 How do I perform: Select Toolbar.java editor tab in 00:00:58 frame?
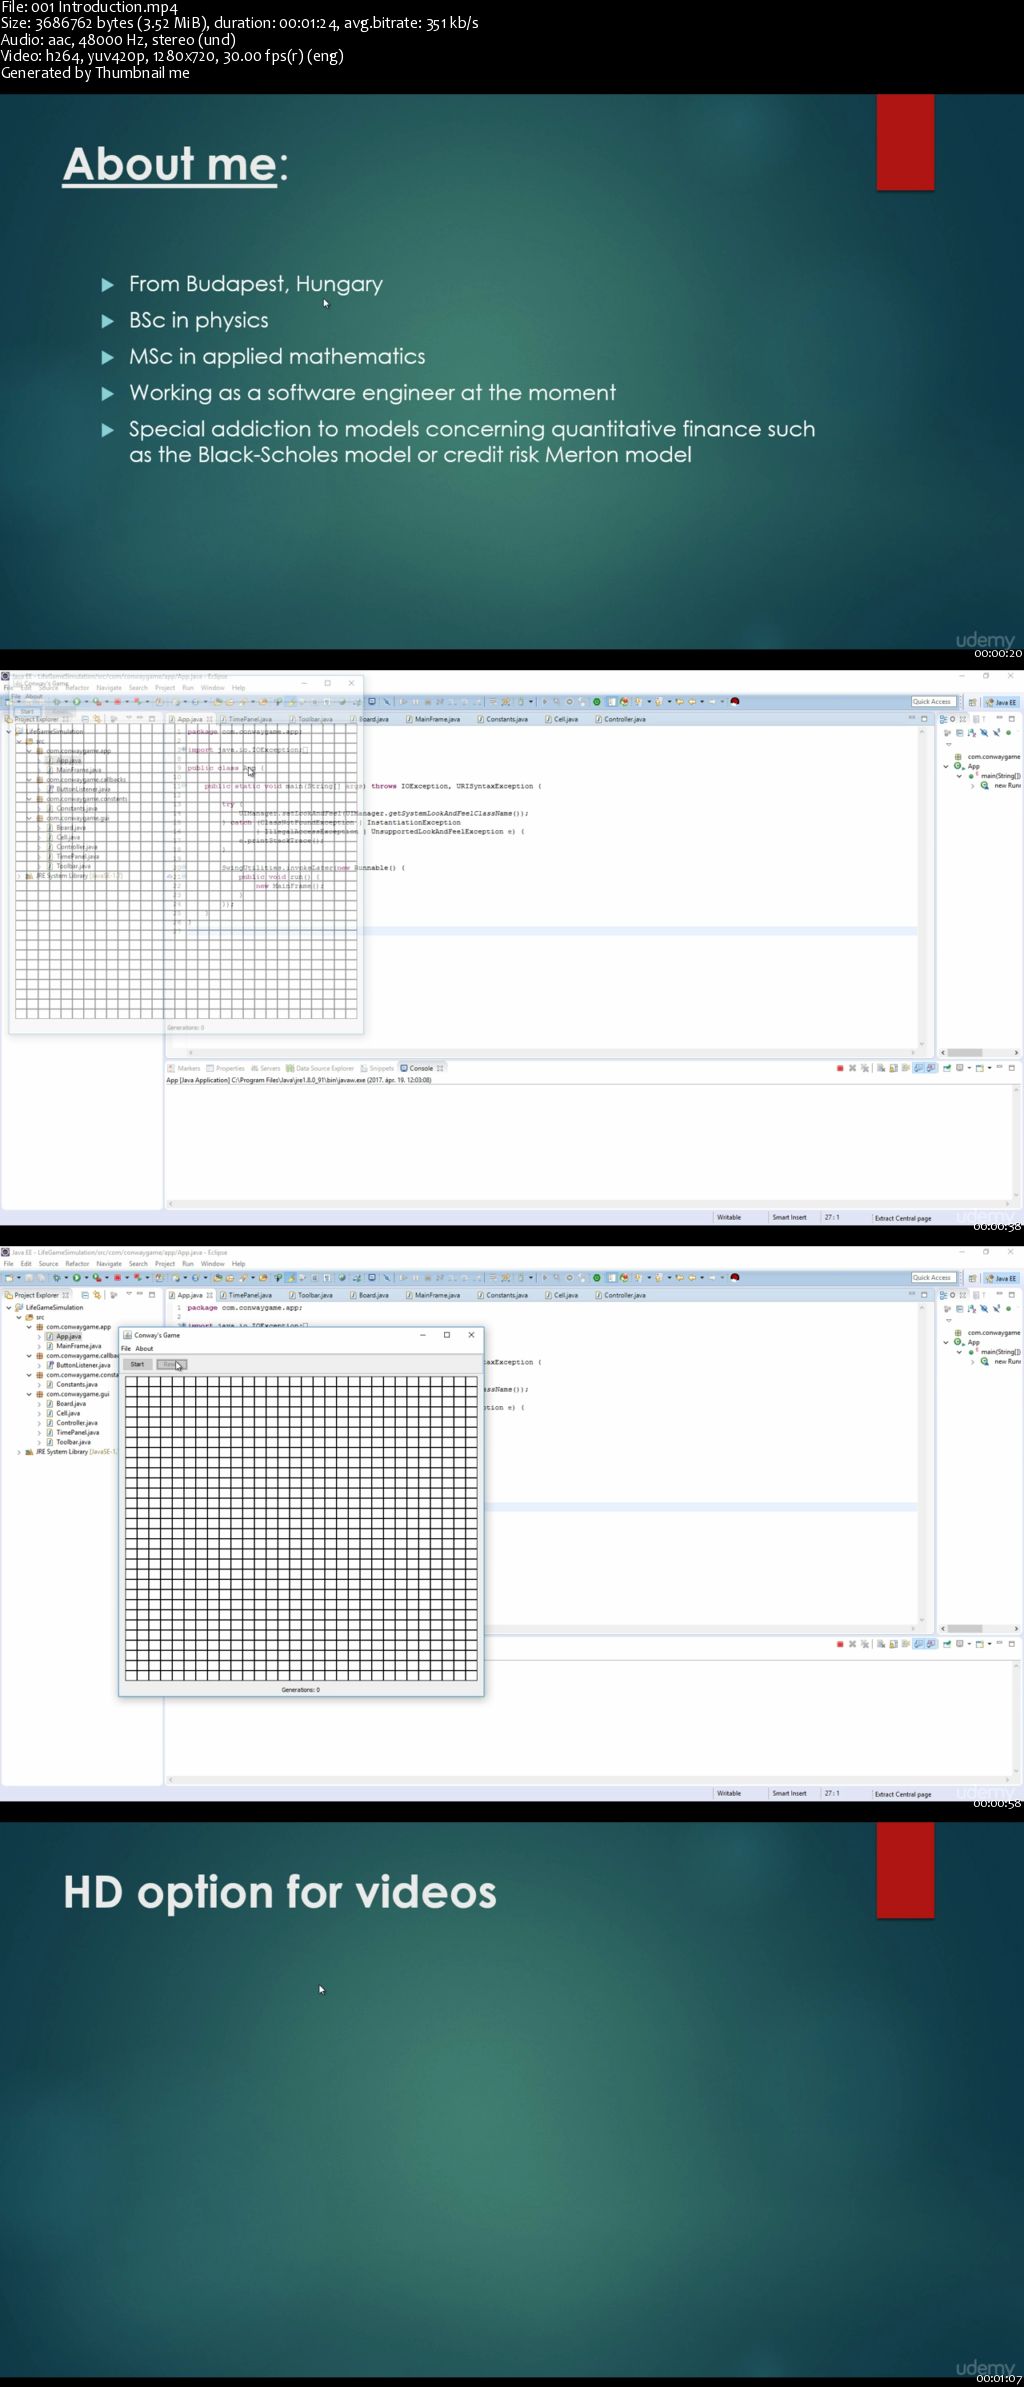pyautogui.click(x=310, y=1295)
